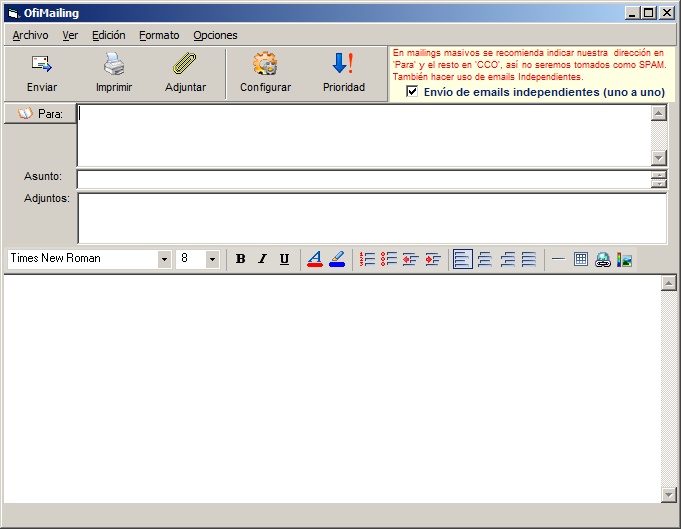Increase paragraph indent
Viewport: 681px width, 529px height.
[x=433, y=259]
